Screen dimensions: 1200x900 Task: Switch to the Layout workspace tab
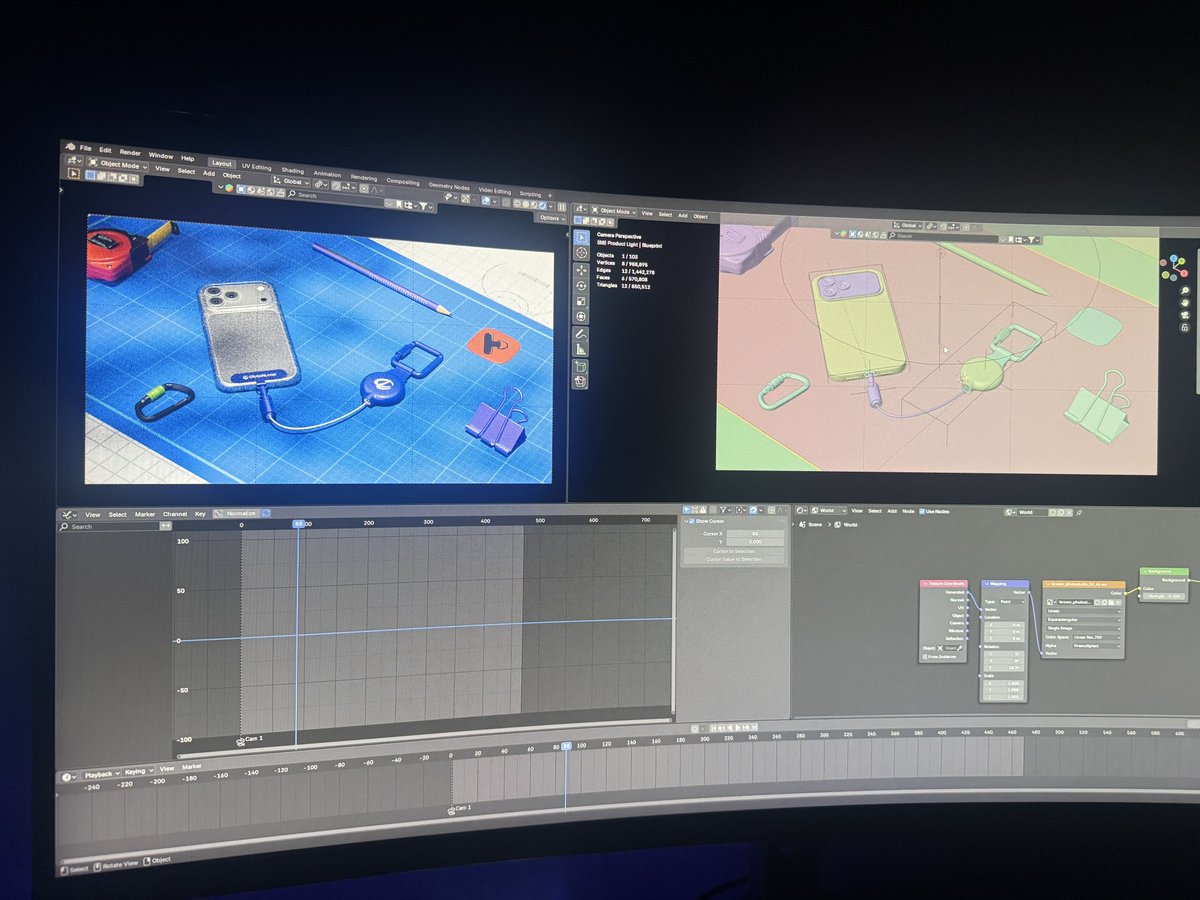pos(222,163)
